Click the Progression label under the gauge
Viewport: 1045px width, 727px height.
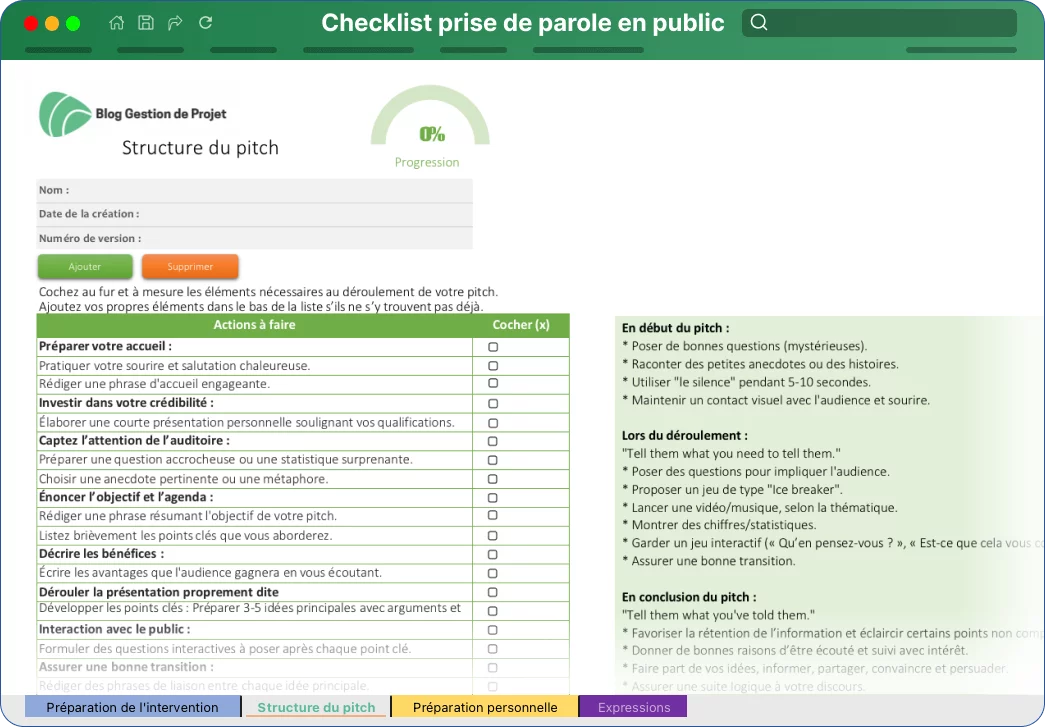tap(427, 163)
